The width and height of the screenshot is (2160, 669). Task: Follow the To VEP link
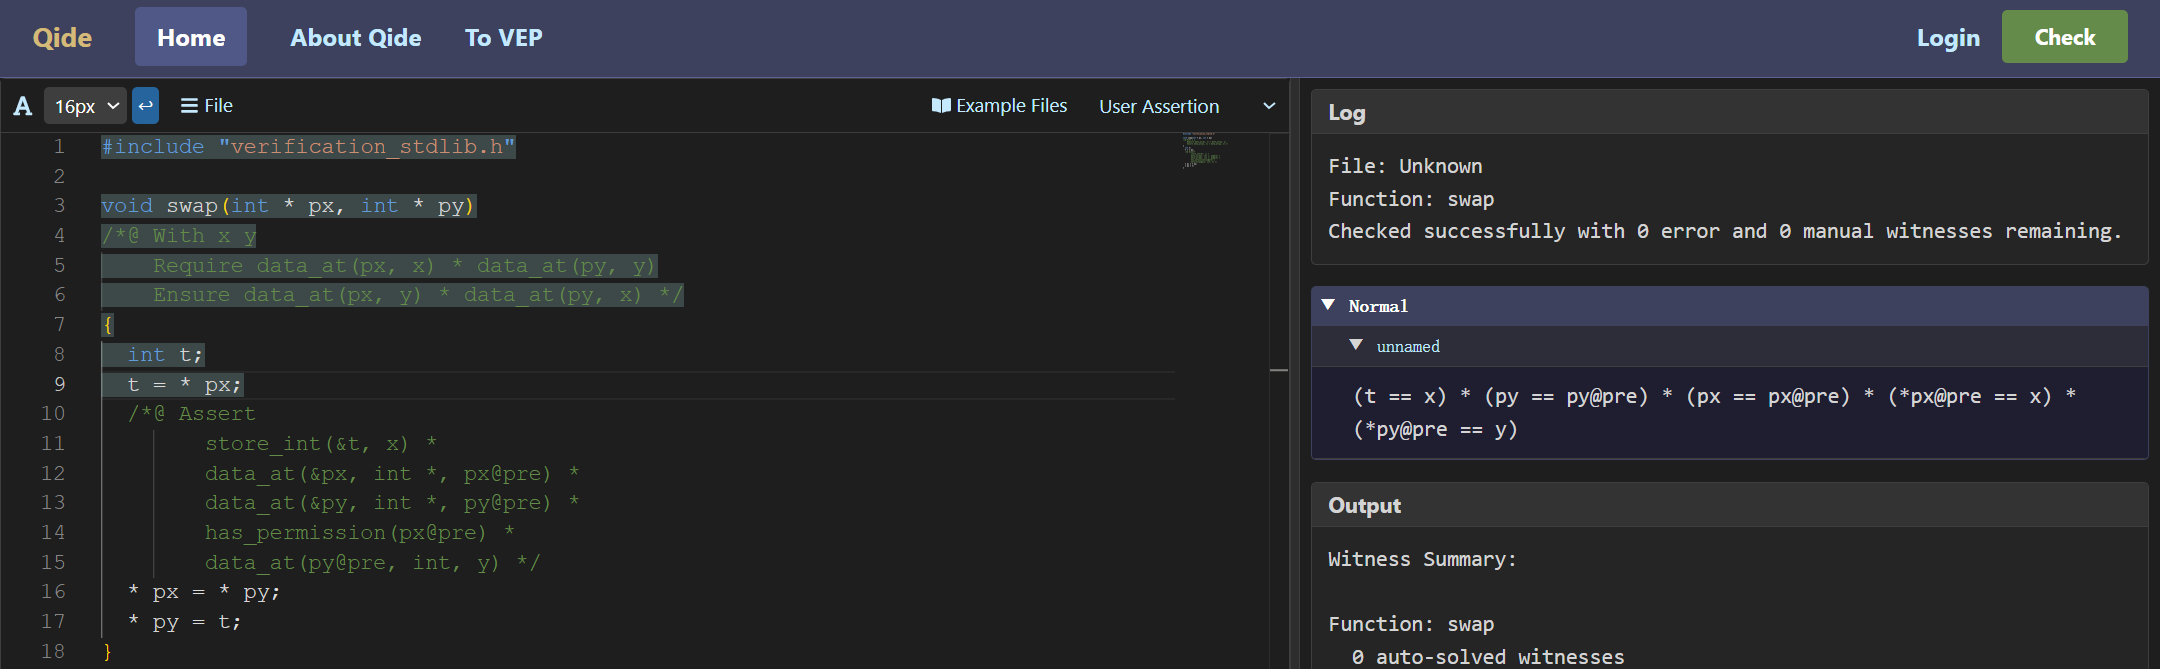pos(503,38)
